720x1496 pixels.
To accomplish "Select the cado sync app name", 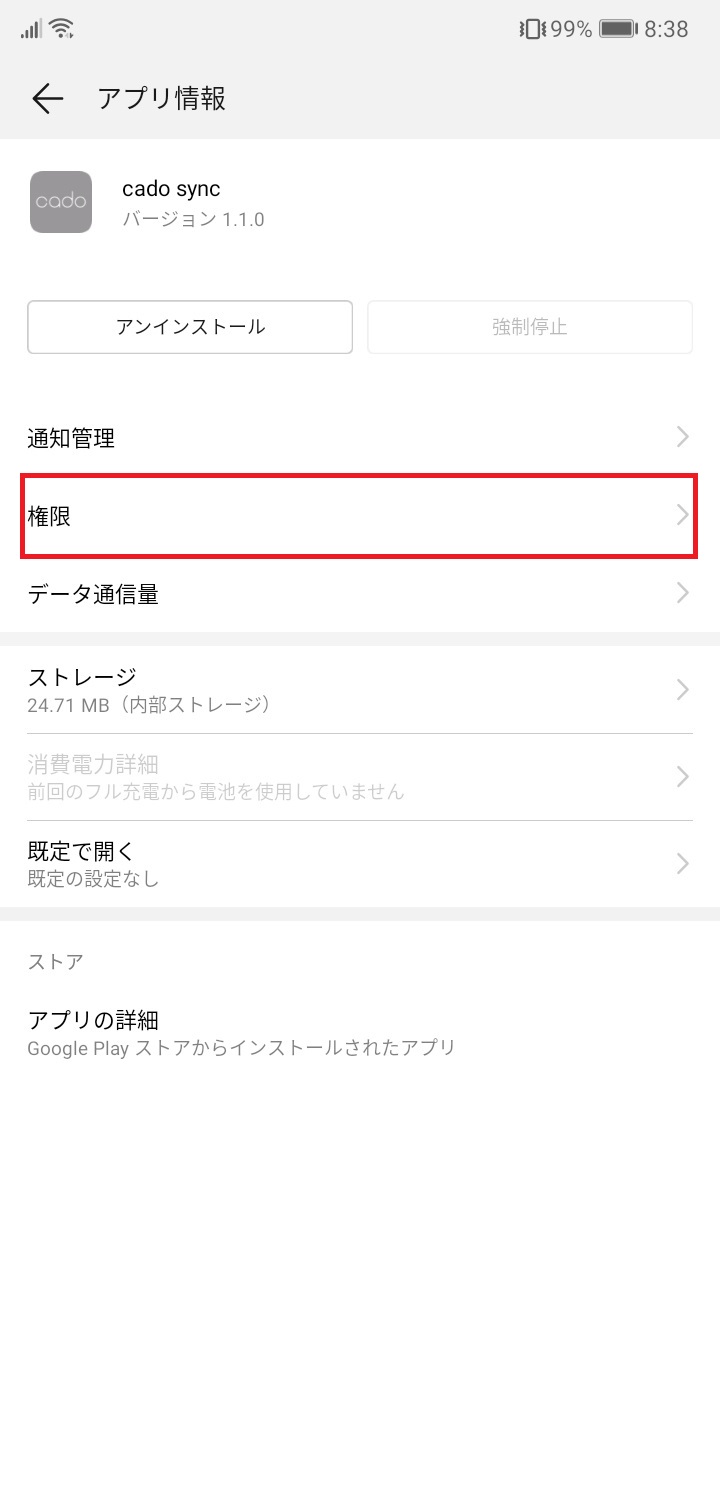I will (x=170, y=188).
